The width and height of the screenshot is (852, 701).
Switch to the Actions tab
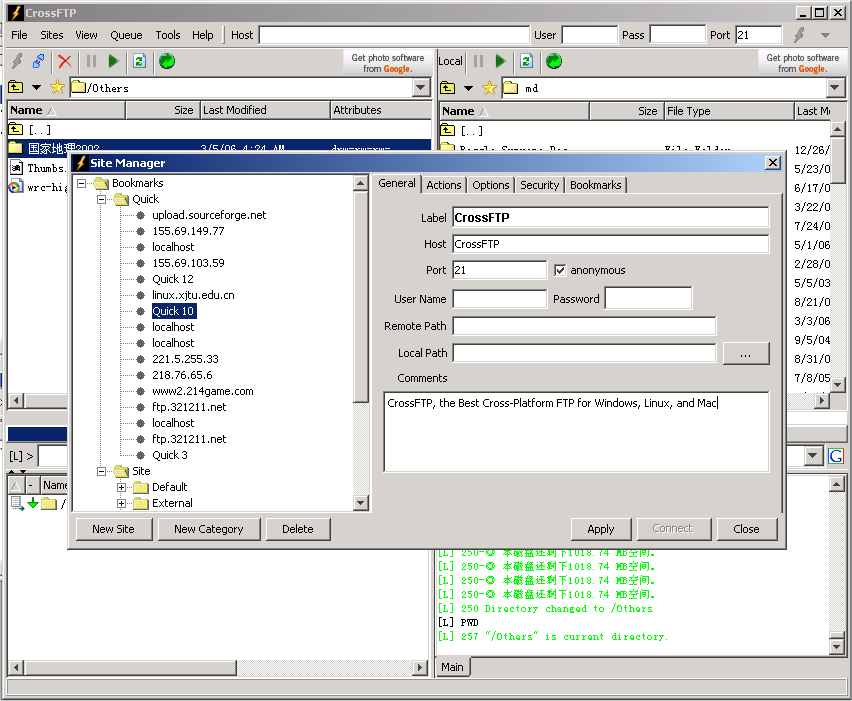pyautogui.click(x=443, y=185)
